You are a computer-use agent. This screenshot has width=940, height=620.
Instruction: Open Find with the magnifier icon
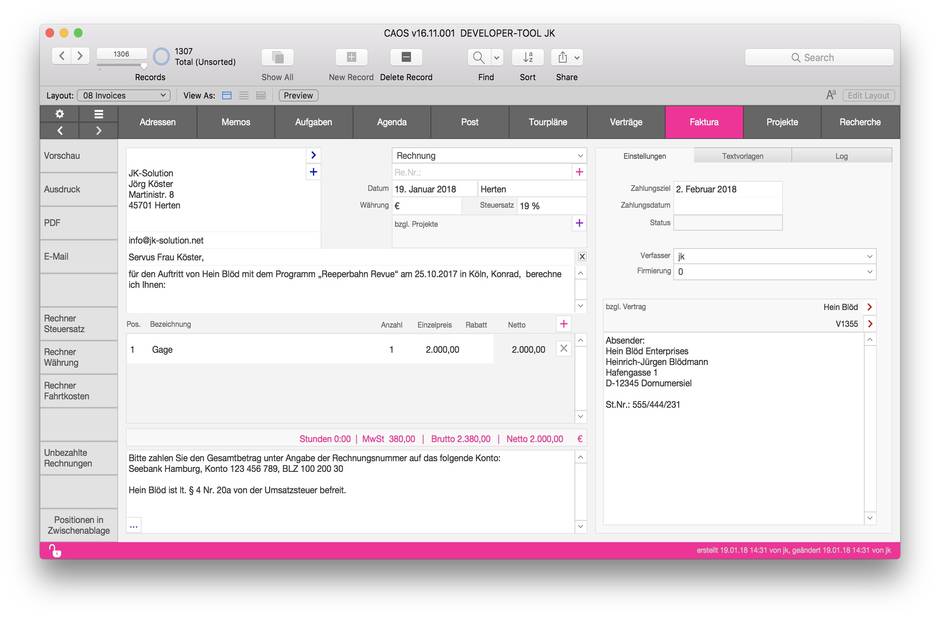[x=478, y=57]
